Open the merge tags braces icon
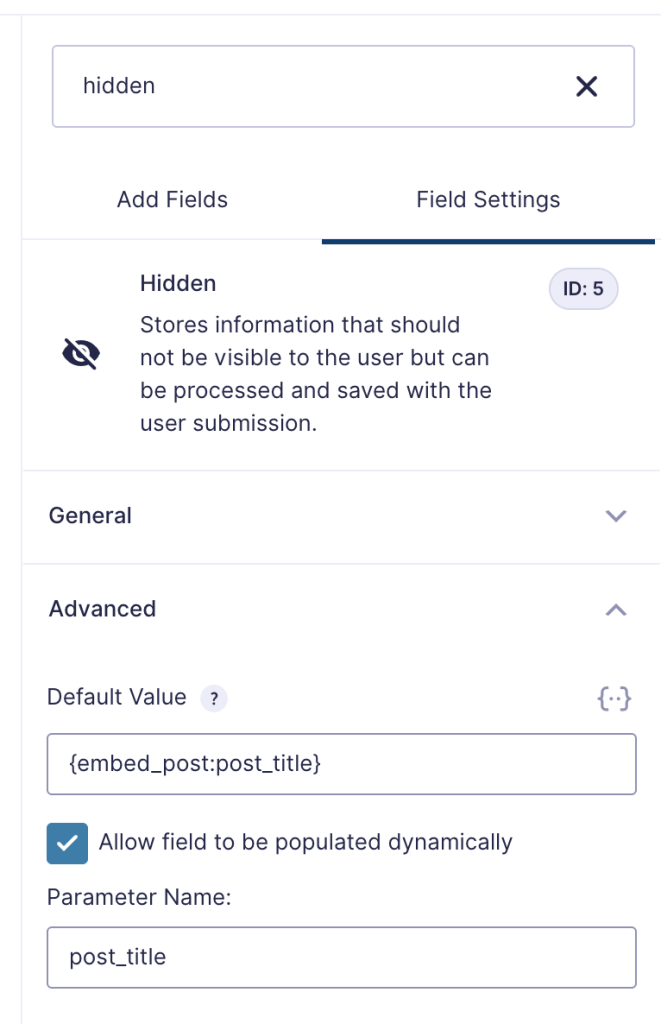 614,699
